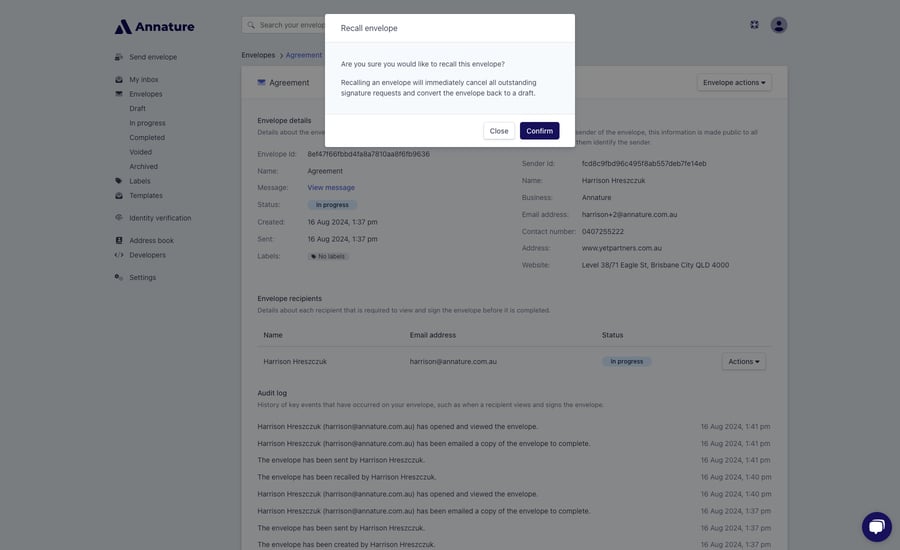Viewport: 900px width, 550px height.
Task: Open the chat support widget
Action: pyautogui.click(x=876, y=526)
